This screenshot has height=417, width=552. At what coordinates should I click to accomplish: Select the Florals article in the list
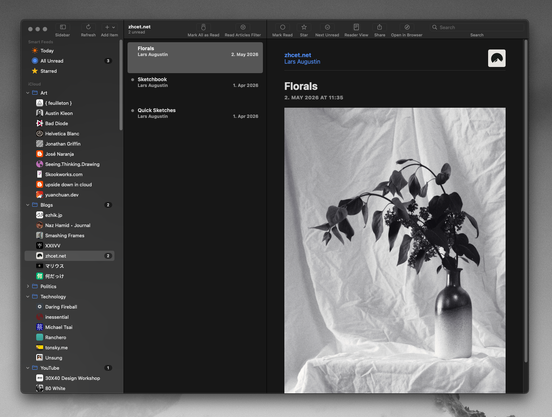195,58
